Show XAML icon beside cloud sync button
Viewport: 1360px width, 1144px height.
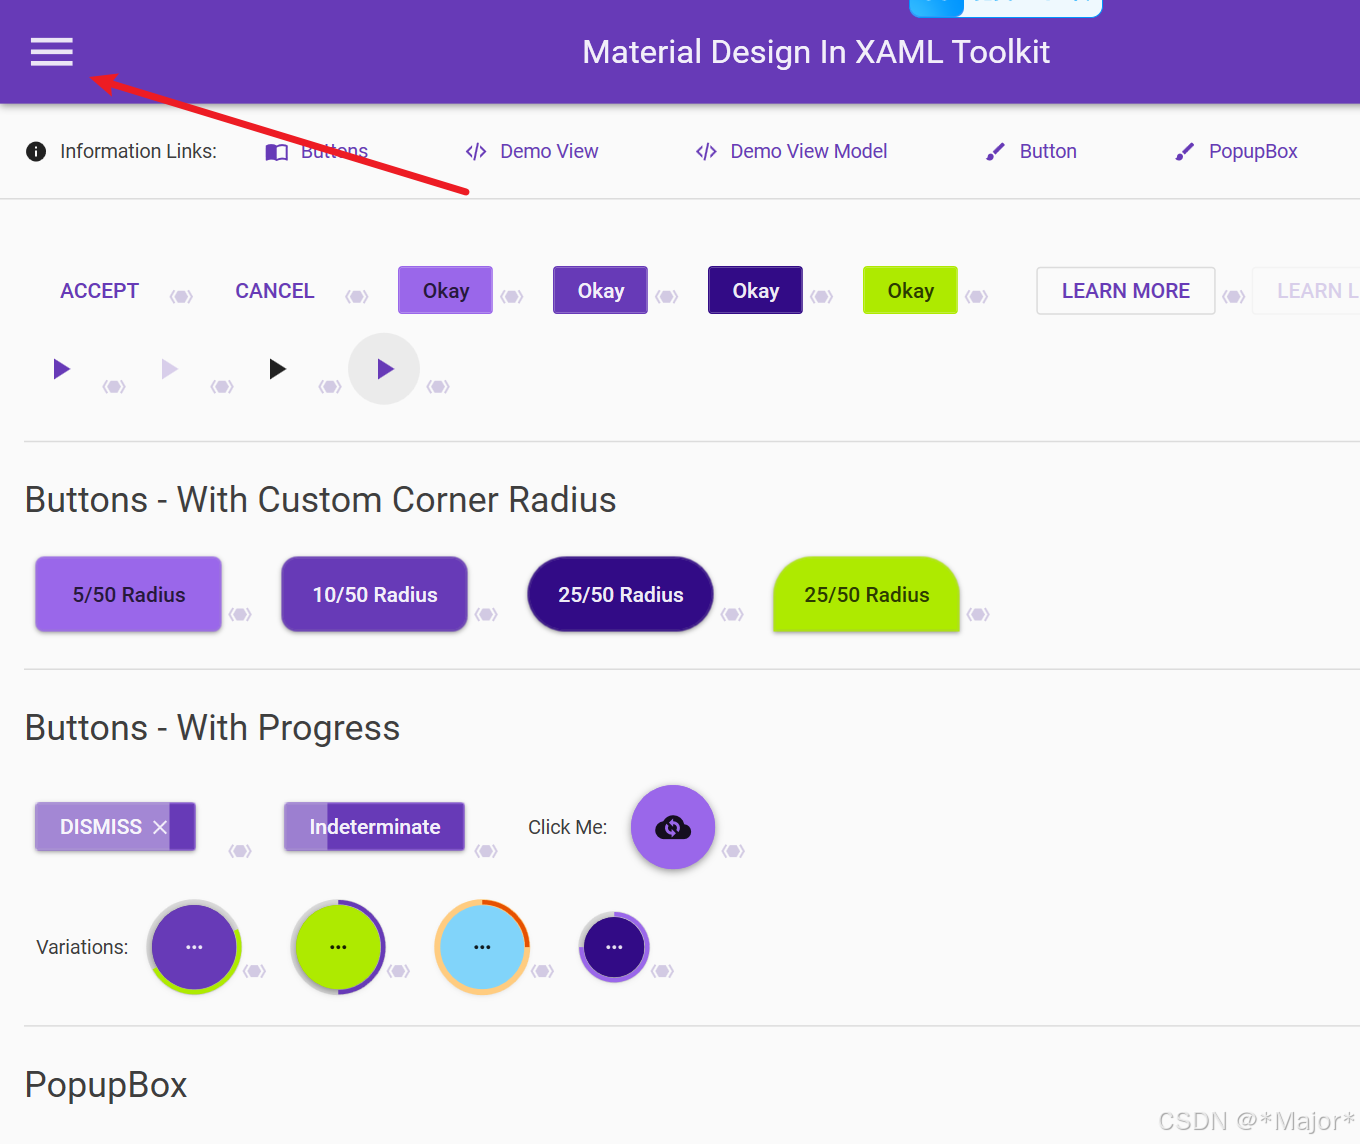pos(734,851)
